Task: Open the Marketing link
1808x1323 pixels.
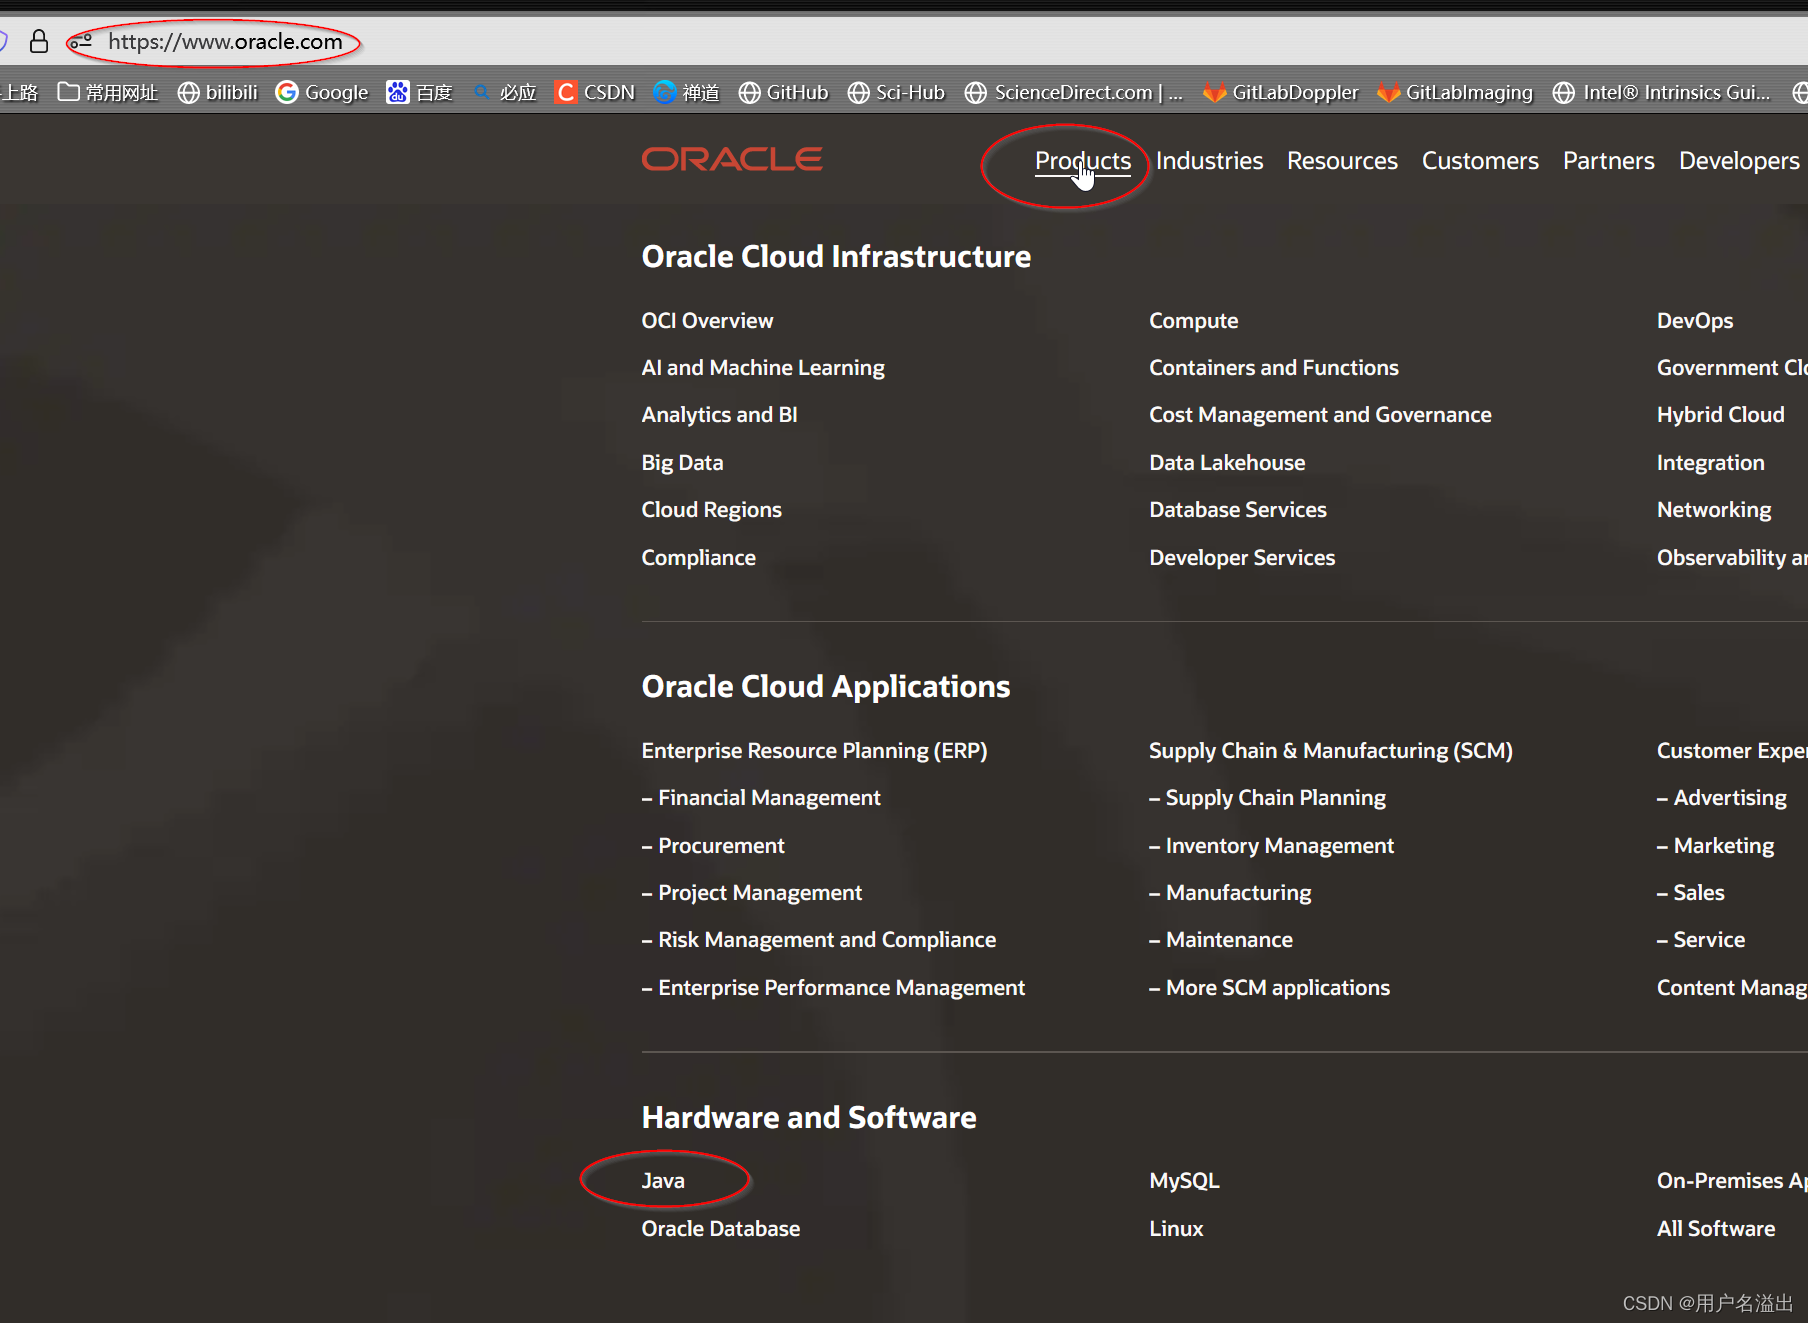Action: click(x=1715, y=846)
